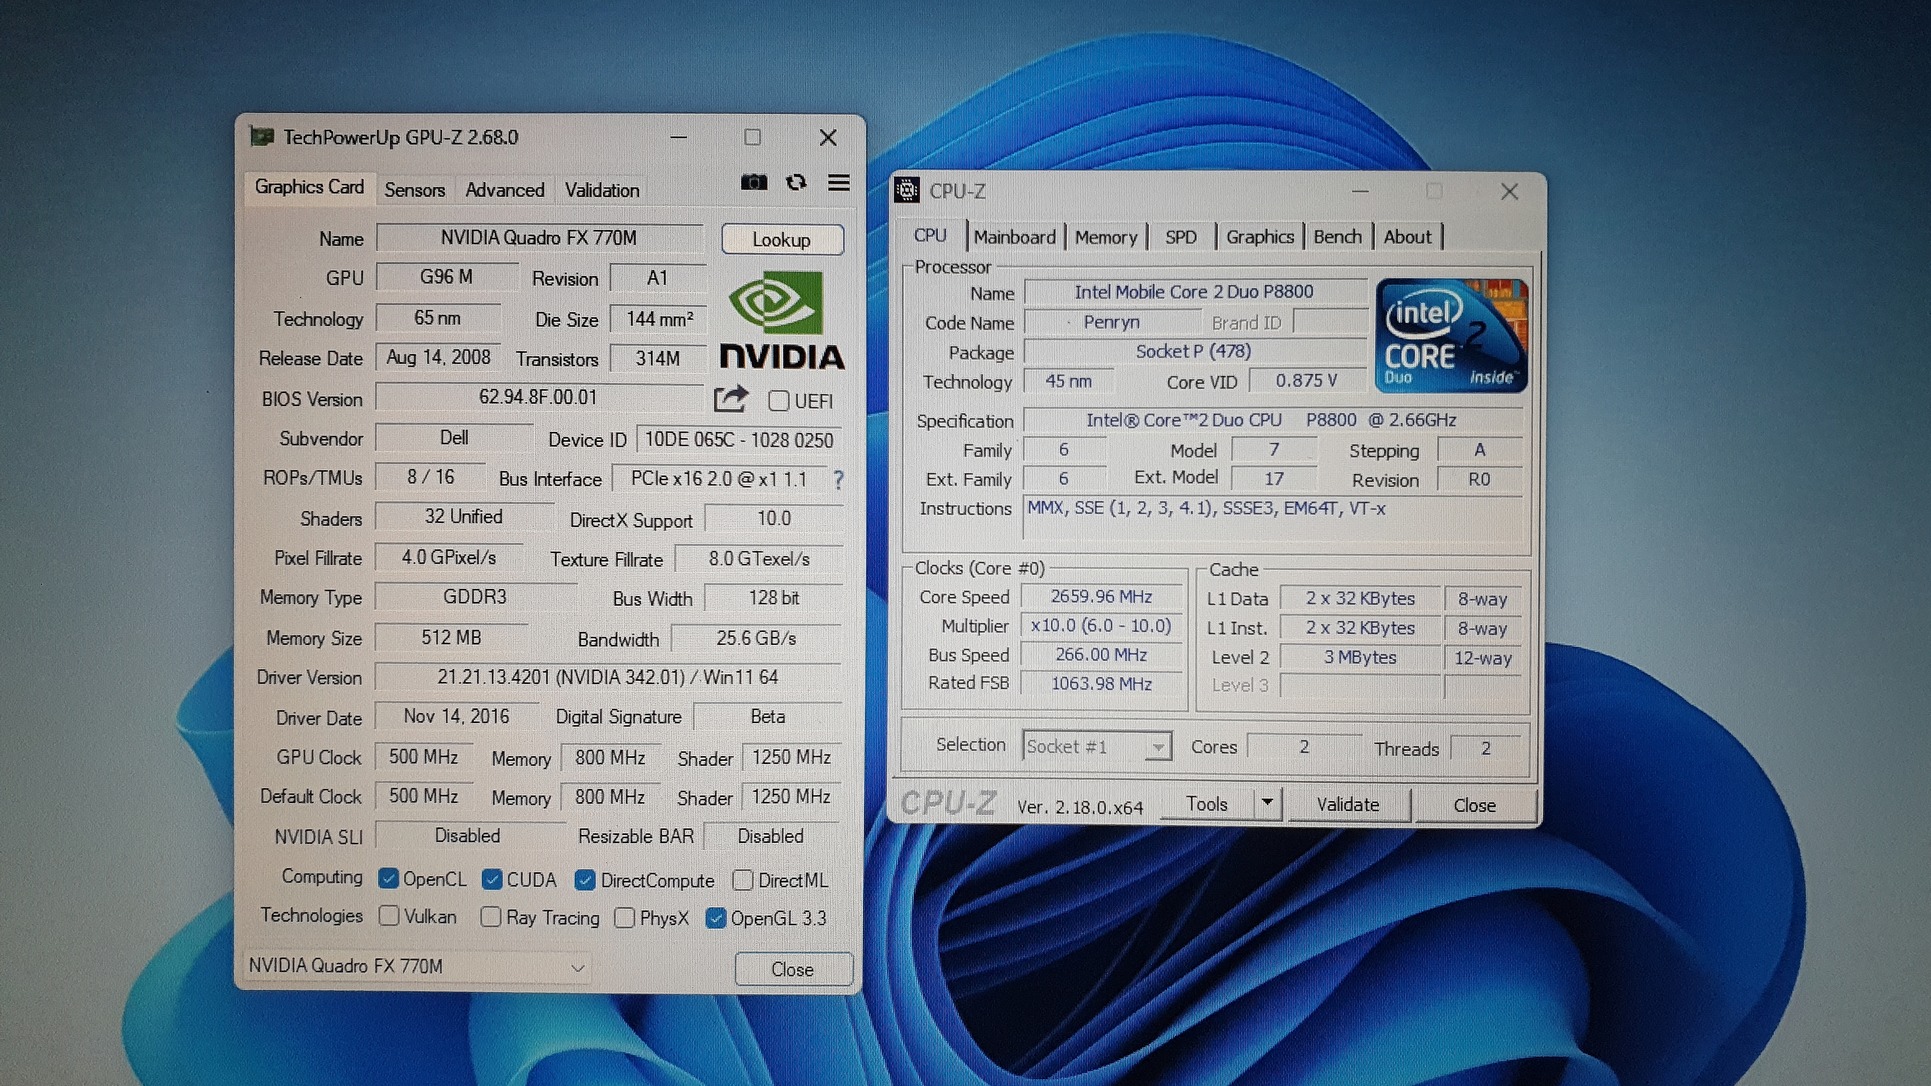Click the GPU-Z refresh icon

click(x=796, y=183)
